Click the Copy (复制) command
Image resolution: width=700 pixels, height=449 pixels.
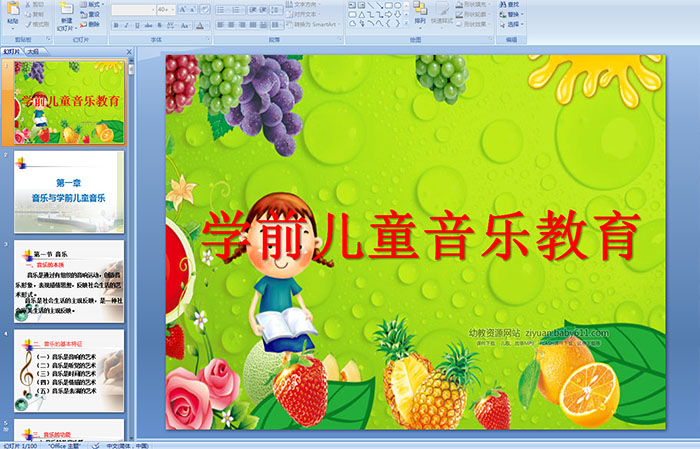34,14
